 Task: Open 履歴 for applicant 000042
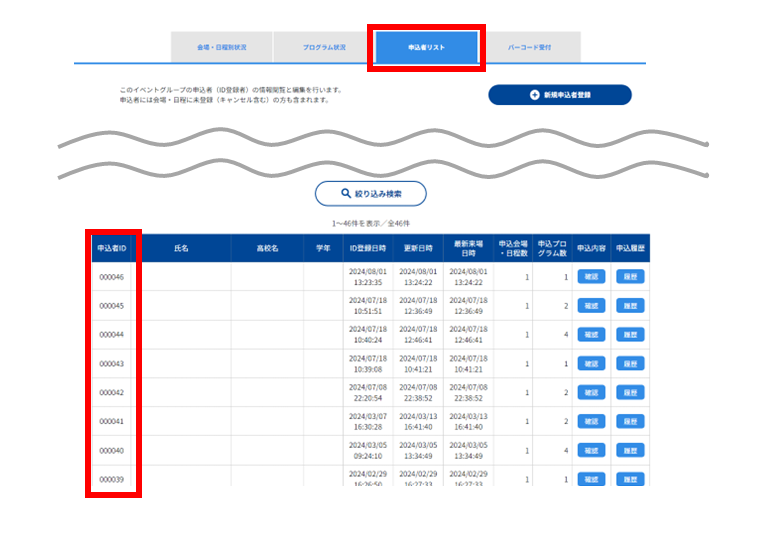[630, 392]
